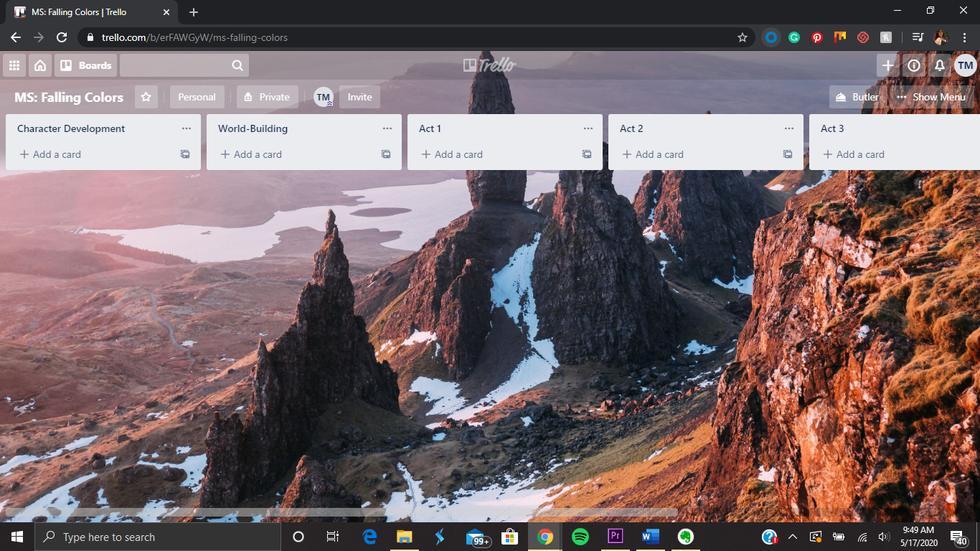Open the information icon in header

[913, 66]
